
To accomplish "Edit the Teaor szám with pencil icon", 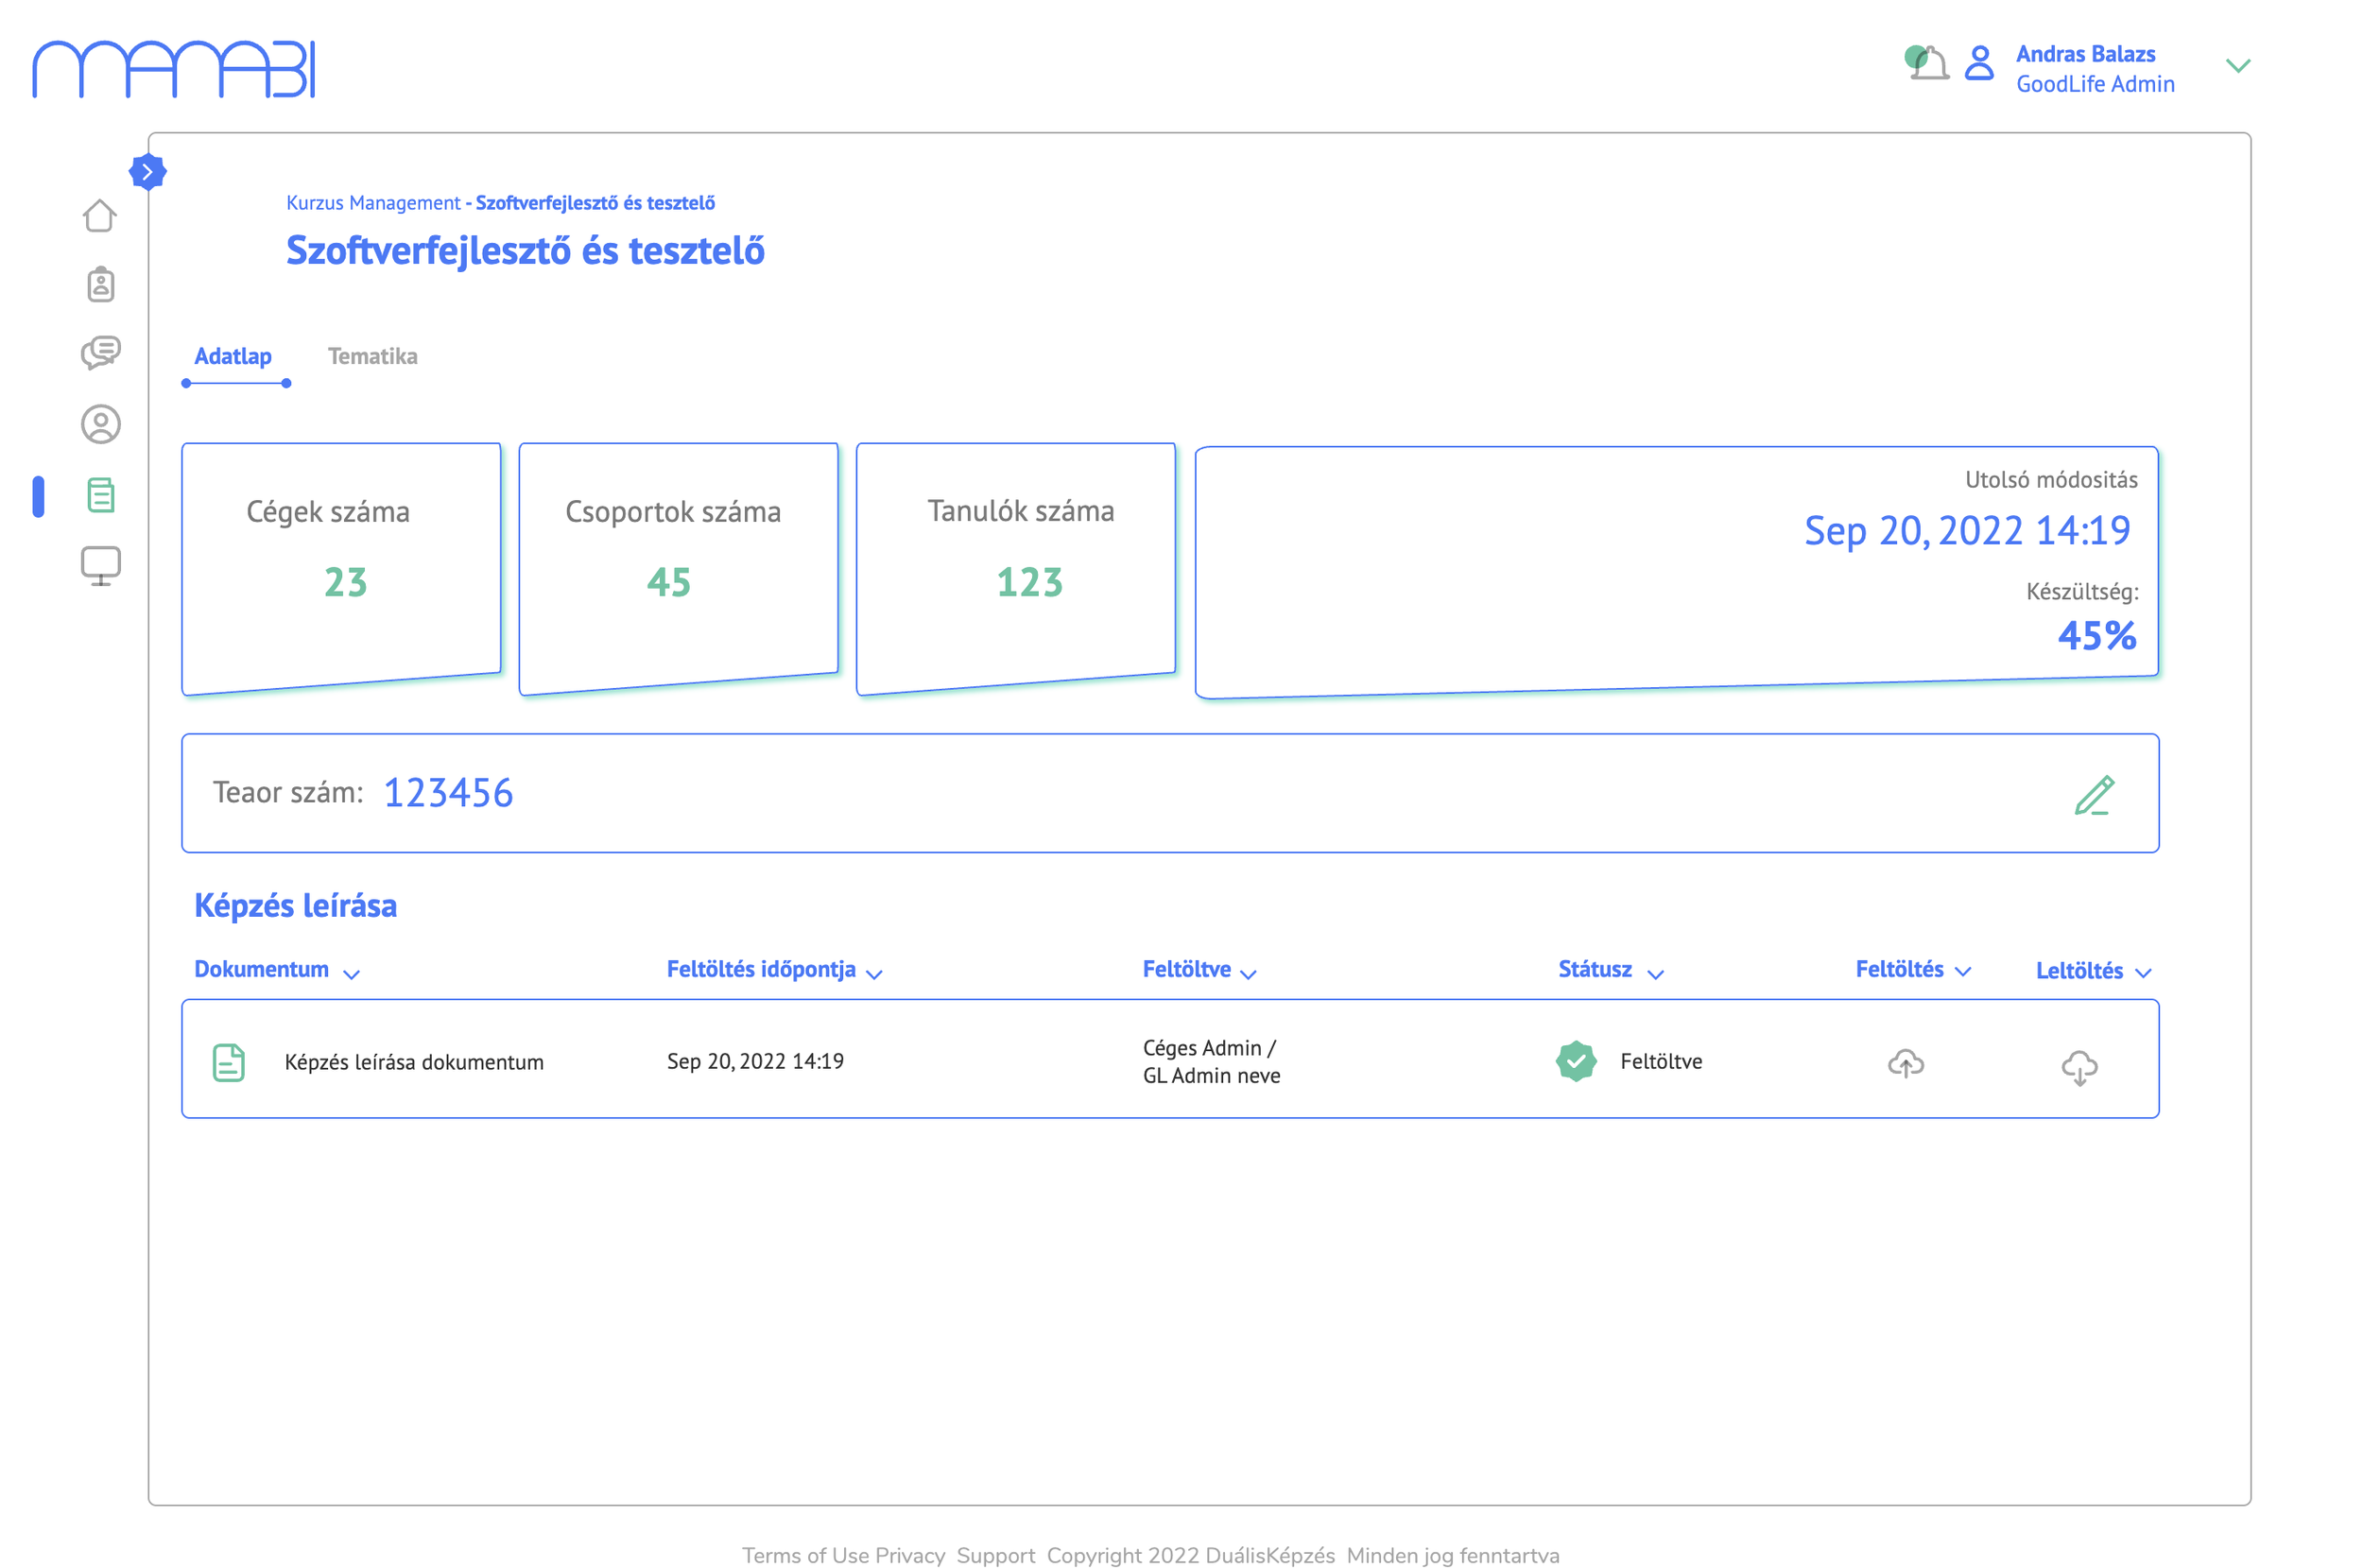I will [2096, 793].
